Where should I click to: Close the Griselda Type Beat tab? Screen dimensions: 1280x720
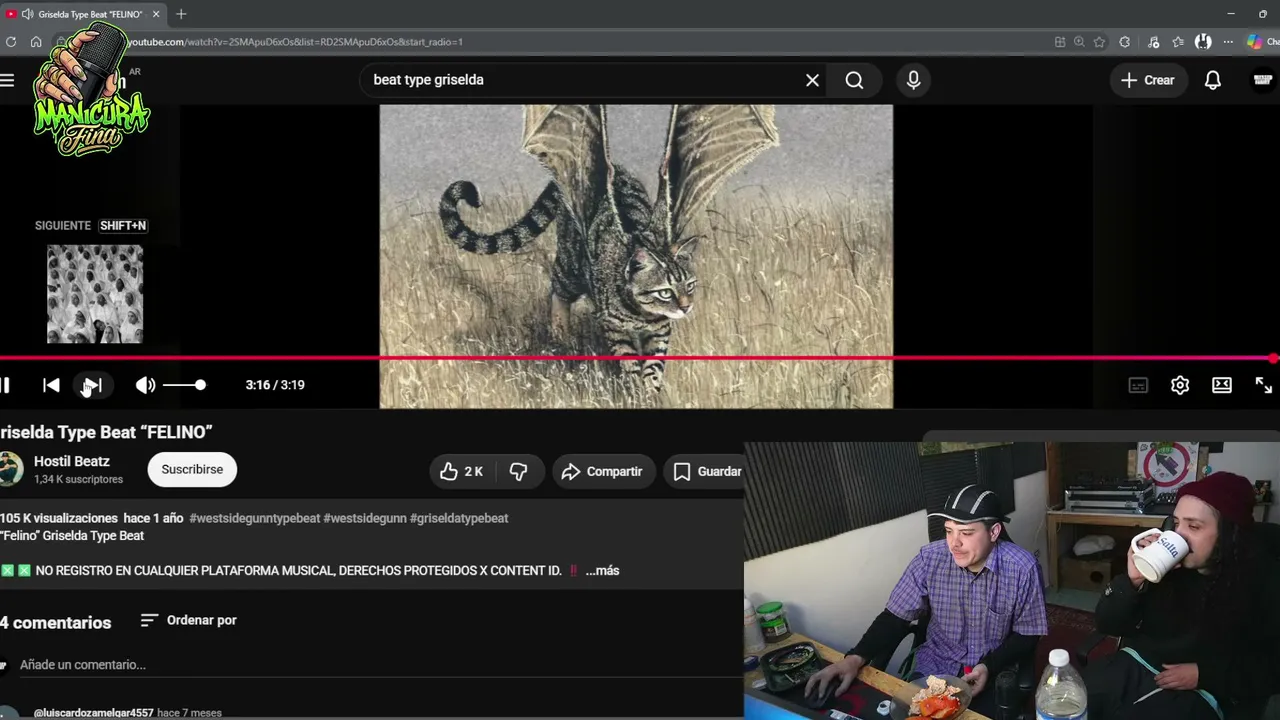pos(156,14)
